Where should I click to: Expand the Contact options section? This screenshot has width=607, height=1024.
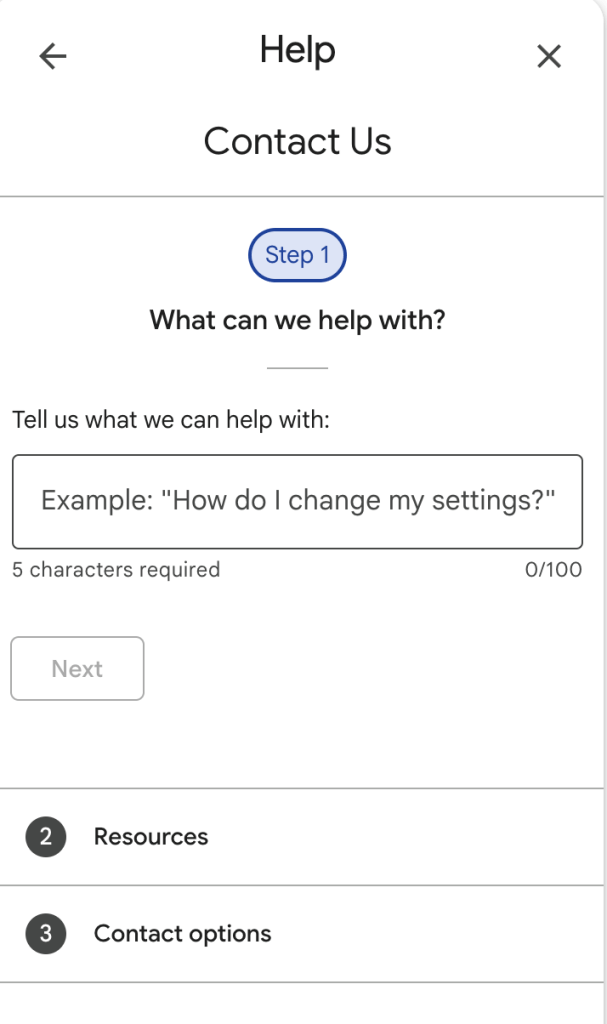[182, 934]
